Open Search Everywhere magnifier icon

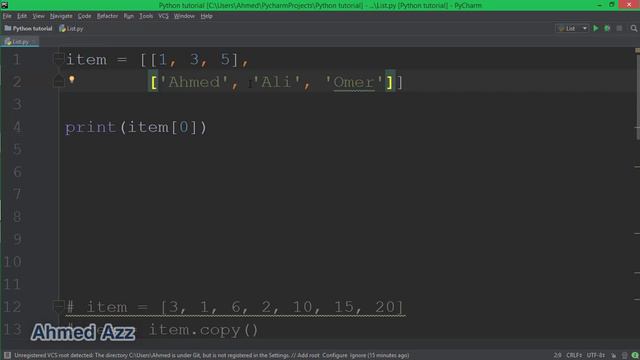tap(633, 28)
